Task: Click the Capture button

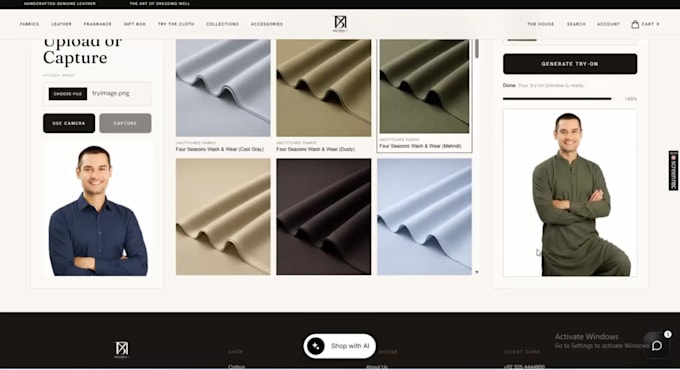Action: [125, 123]
